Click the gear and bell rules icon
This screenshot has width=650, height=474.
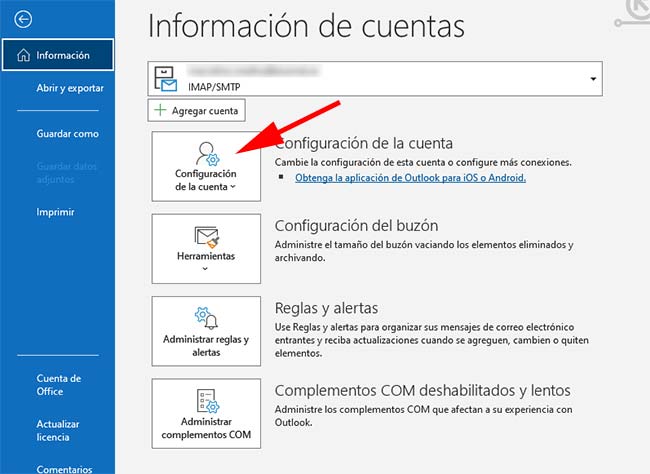coord(206,318)
